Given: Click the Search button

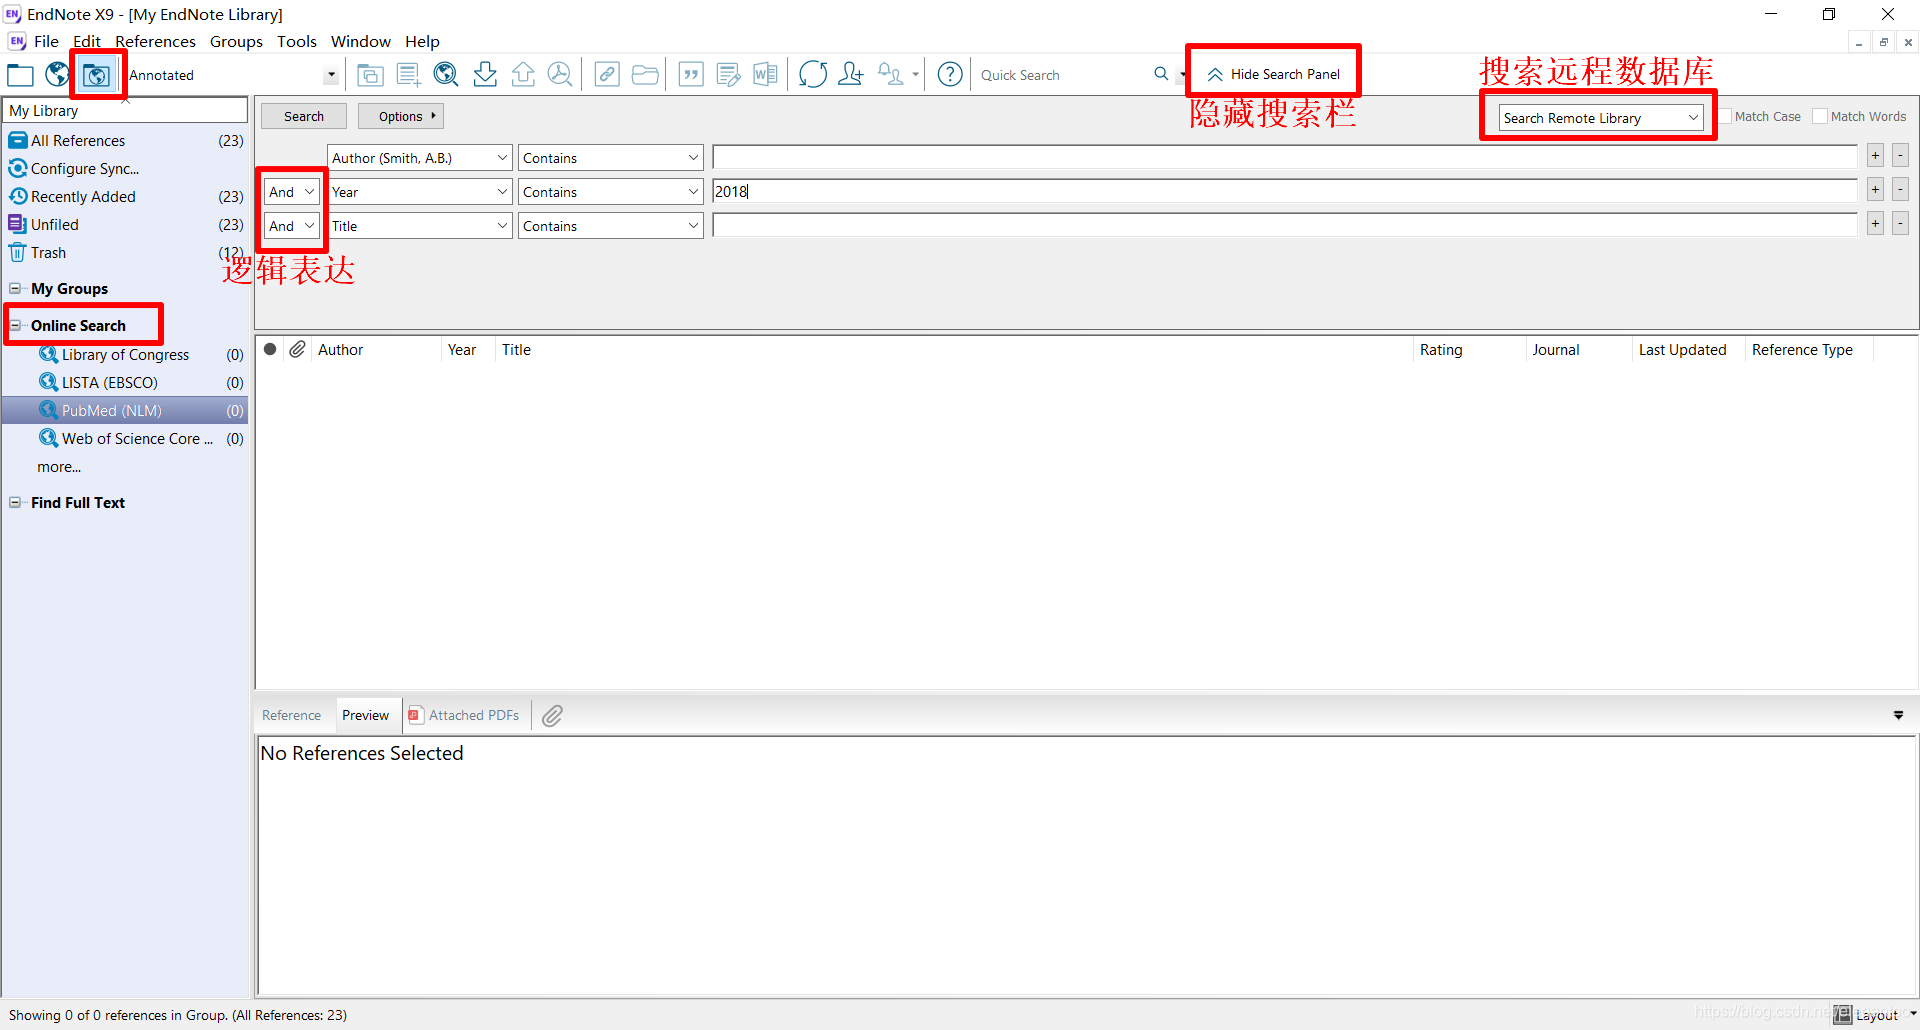Looking at the screenshot, I should 304,117.
